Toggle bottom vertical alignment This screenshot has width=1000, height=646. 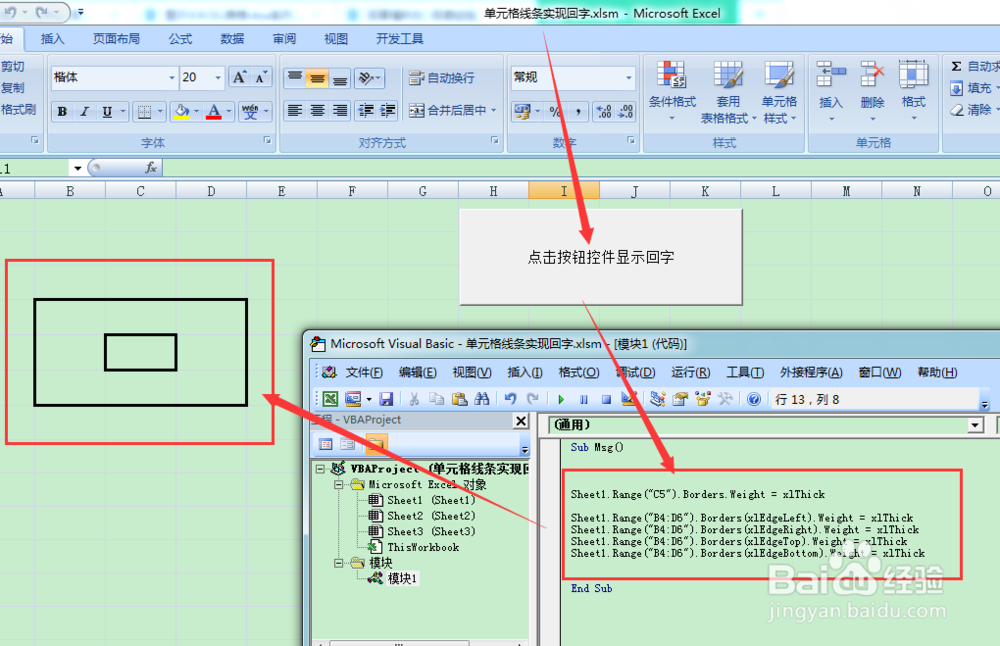coord(339,78)
